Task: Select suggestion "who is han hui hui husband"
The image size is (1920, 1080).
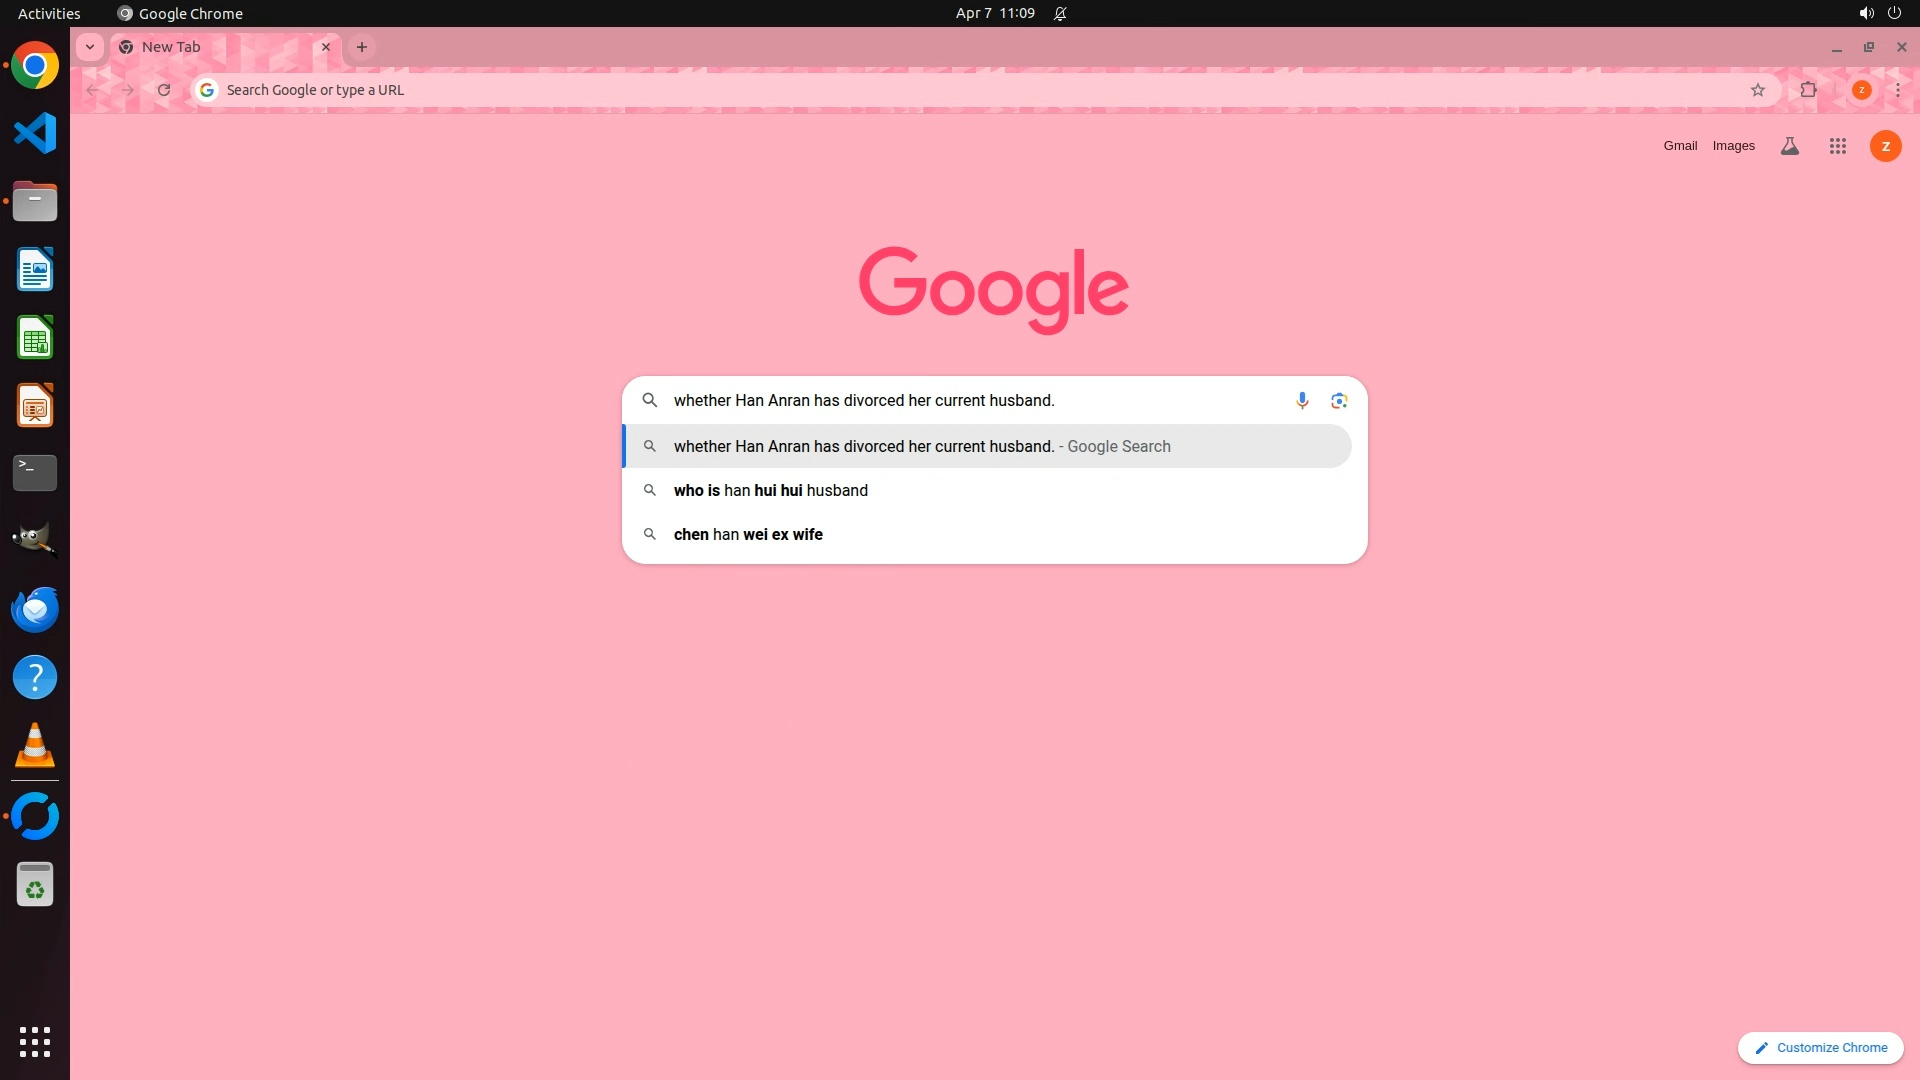Action: coord(770,490)
